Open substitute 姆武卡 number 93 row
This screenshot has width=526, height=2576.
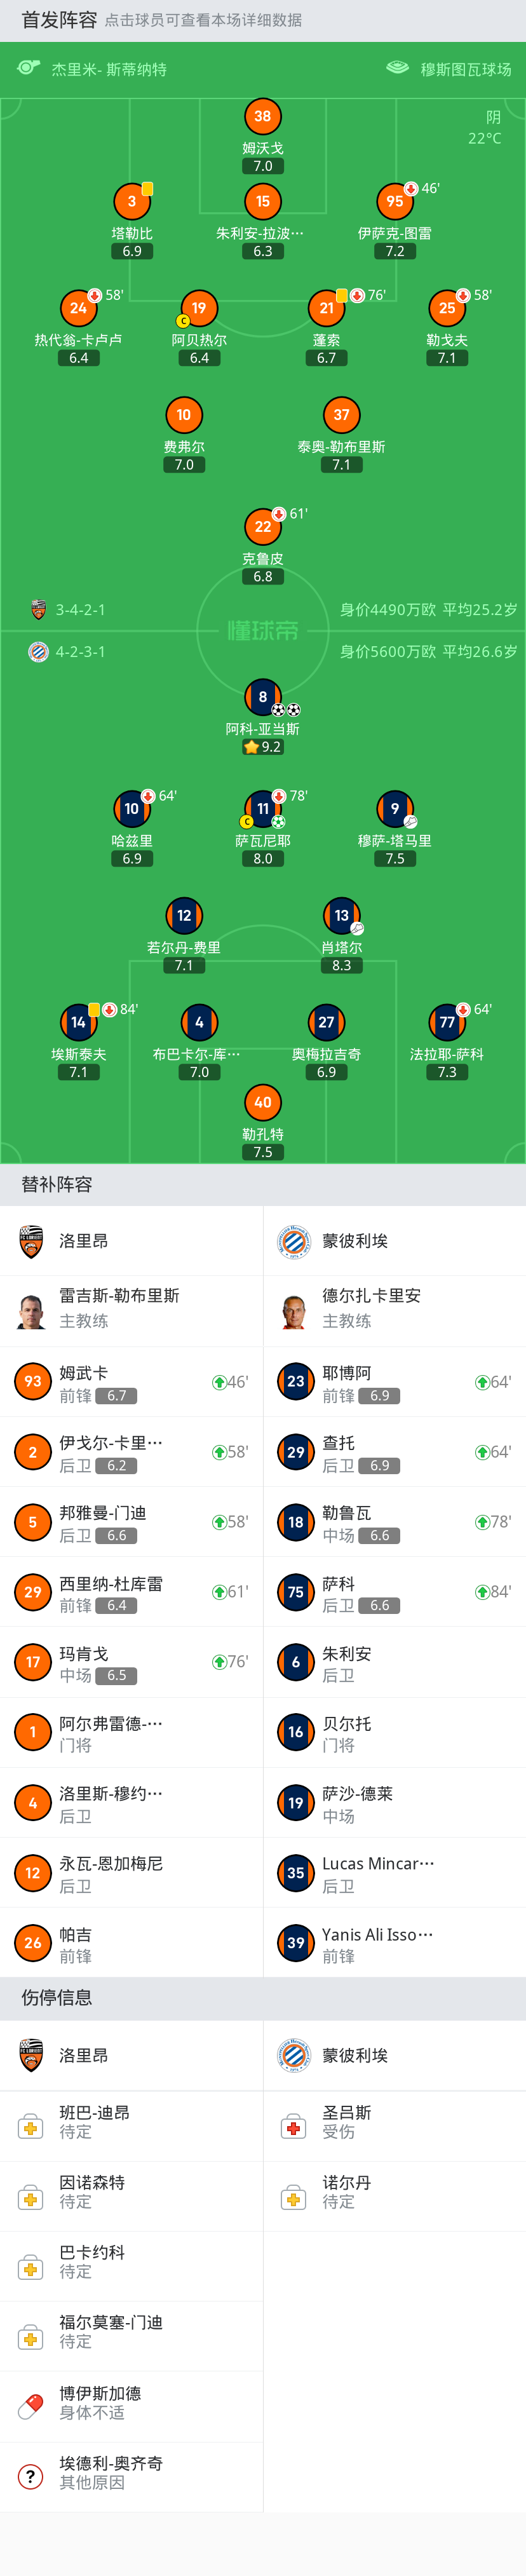(x=131, y=1382)
